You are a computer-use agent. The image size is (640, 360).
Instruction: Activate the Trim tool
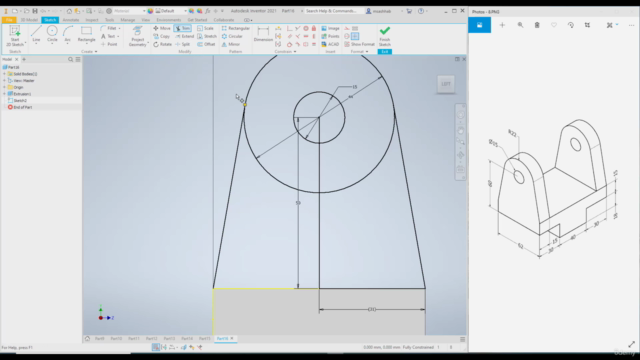coord(182,28)
